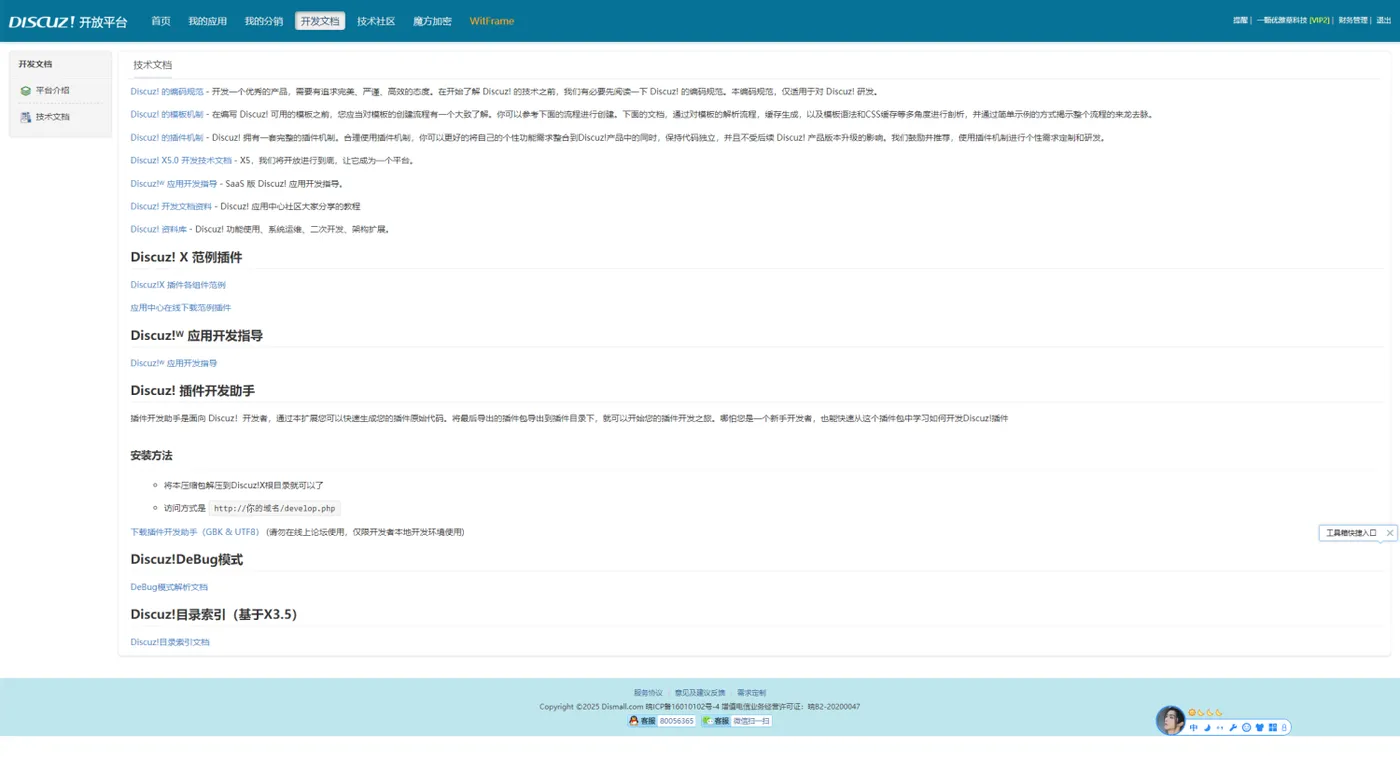Open 我的应用 in top navigation
The width and height of the screenshot is (1400, 775).
(208, 21)
